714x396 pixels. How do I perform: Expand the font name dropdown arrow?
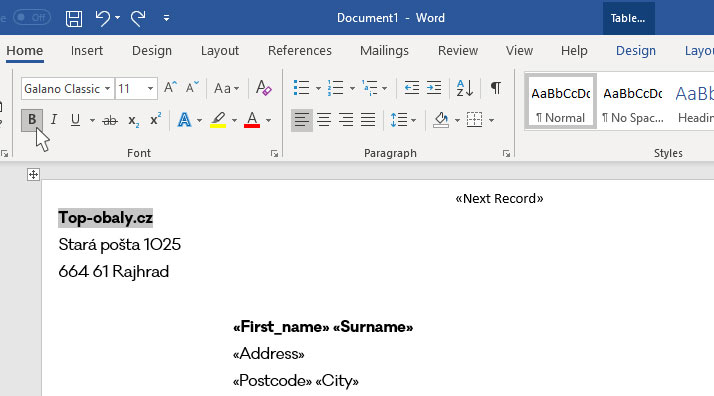(x=107, y=88)
